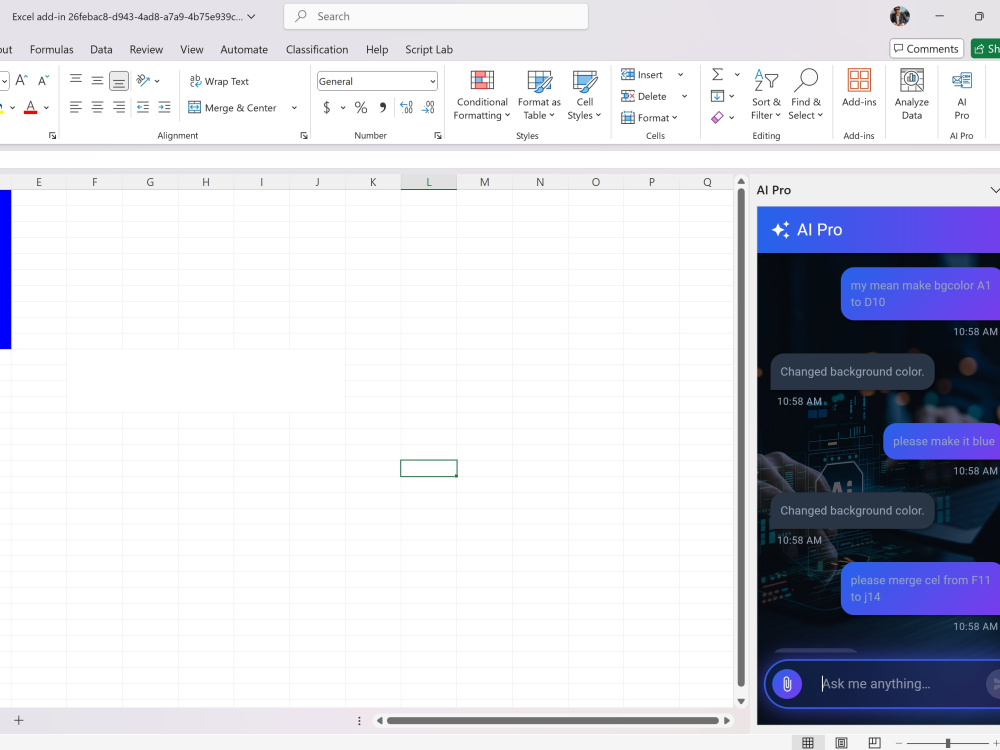The image size is (1000, 750).
Task: Open the Formulas tab
Action: (52, 49)
